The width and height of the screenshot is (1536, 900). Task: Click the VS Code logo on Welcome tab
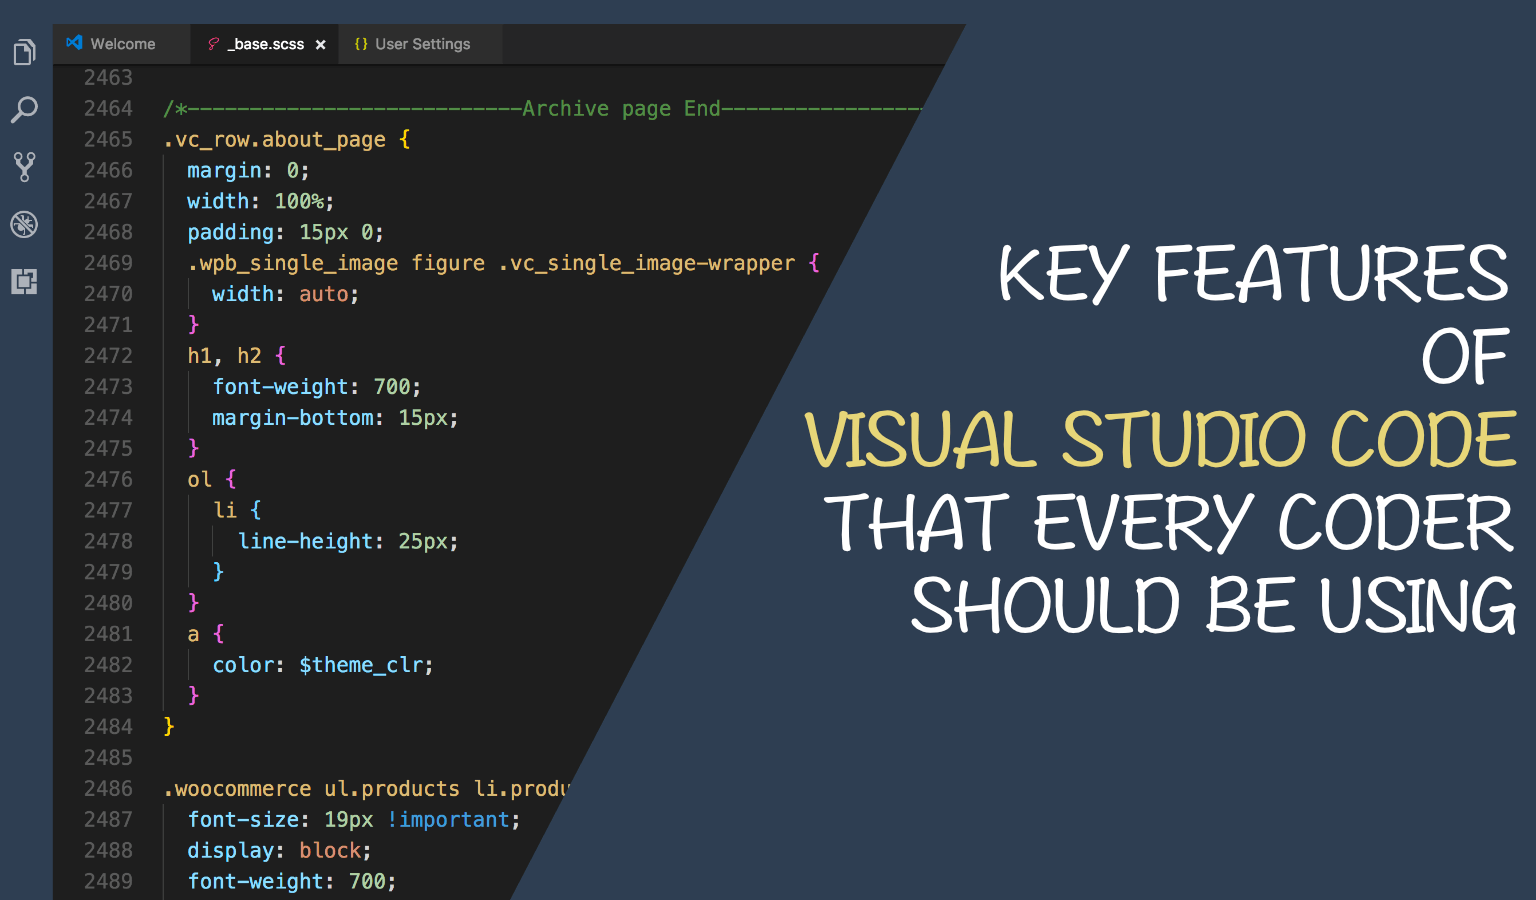click(74, 43)
